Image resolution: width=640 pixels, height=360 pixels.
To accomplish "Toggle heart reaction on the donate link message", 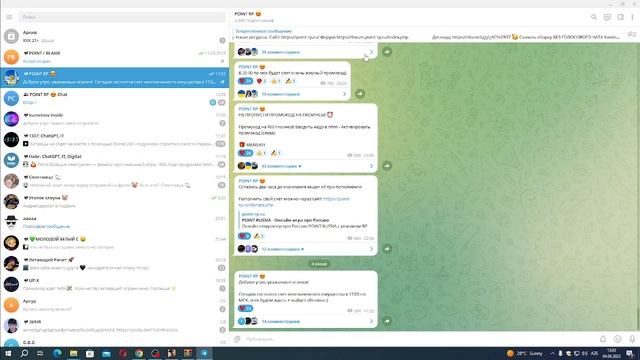I will (244, 236).
